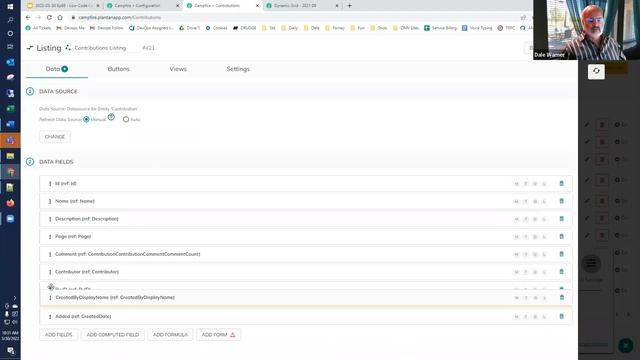Click the ADD FORM button

coord(218,335)
